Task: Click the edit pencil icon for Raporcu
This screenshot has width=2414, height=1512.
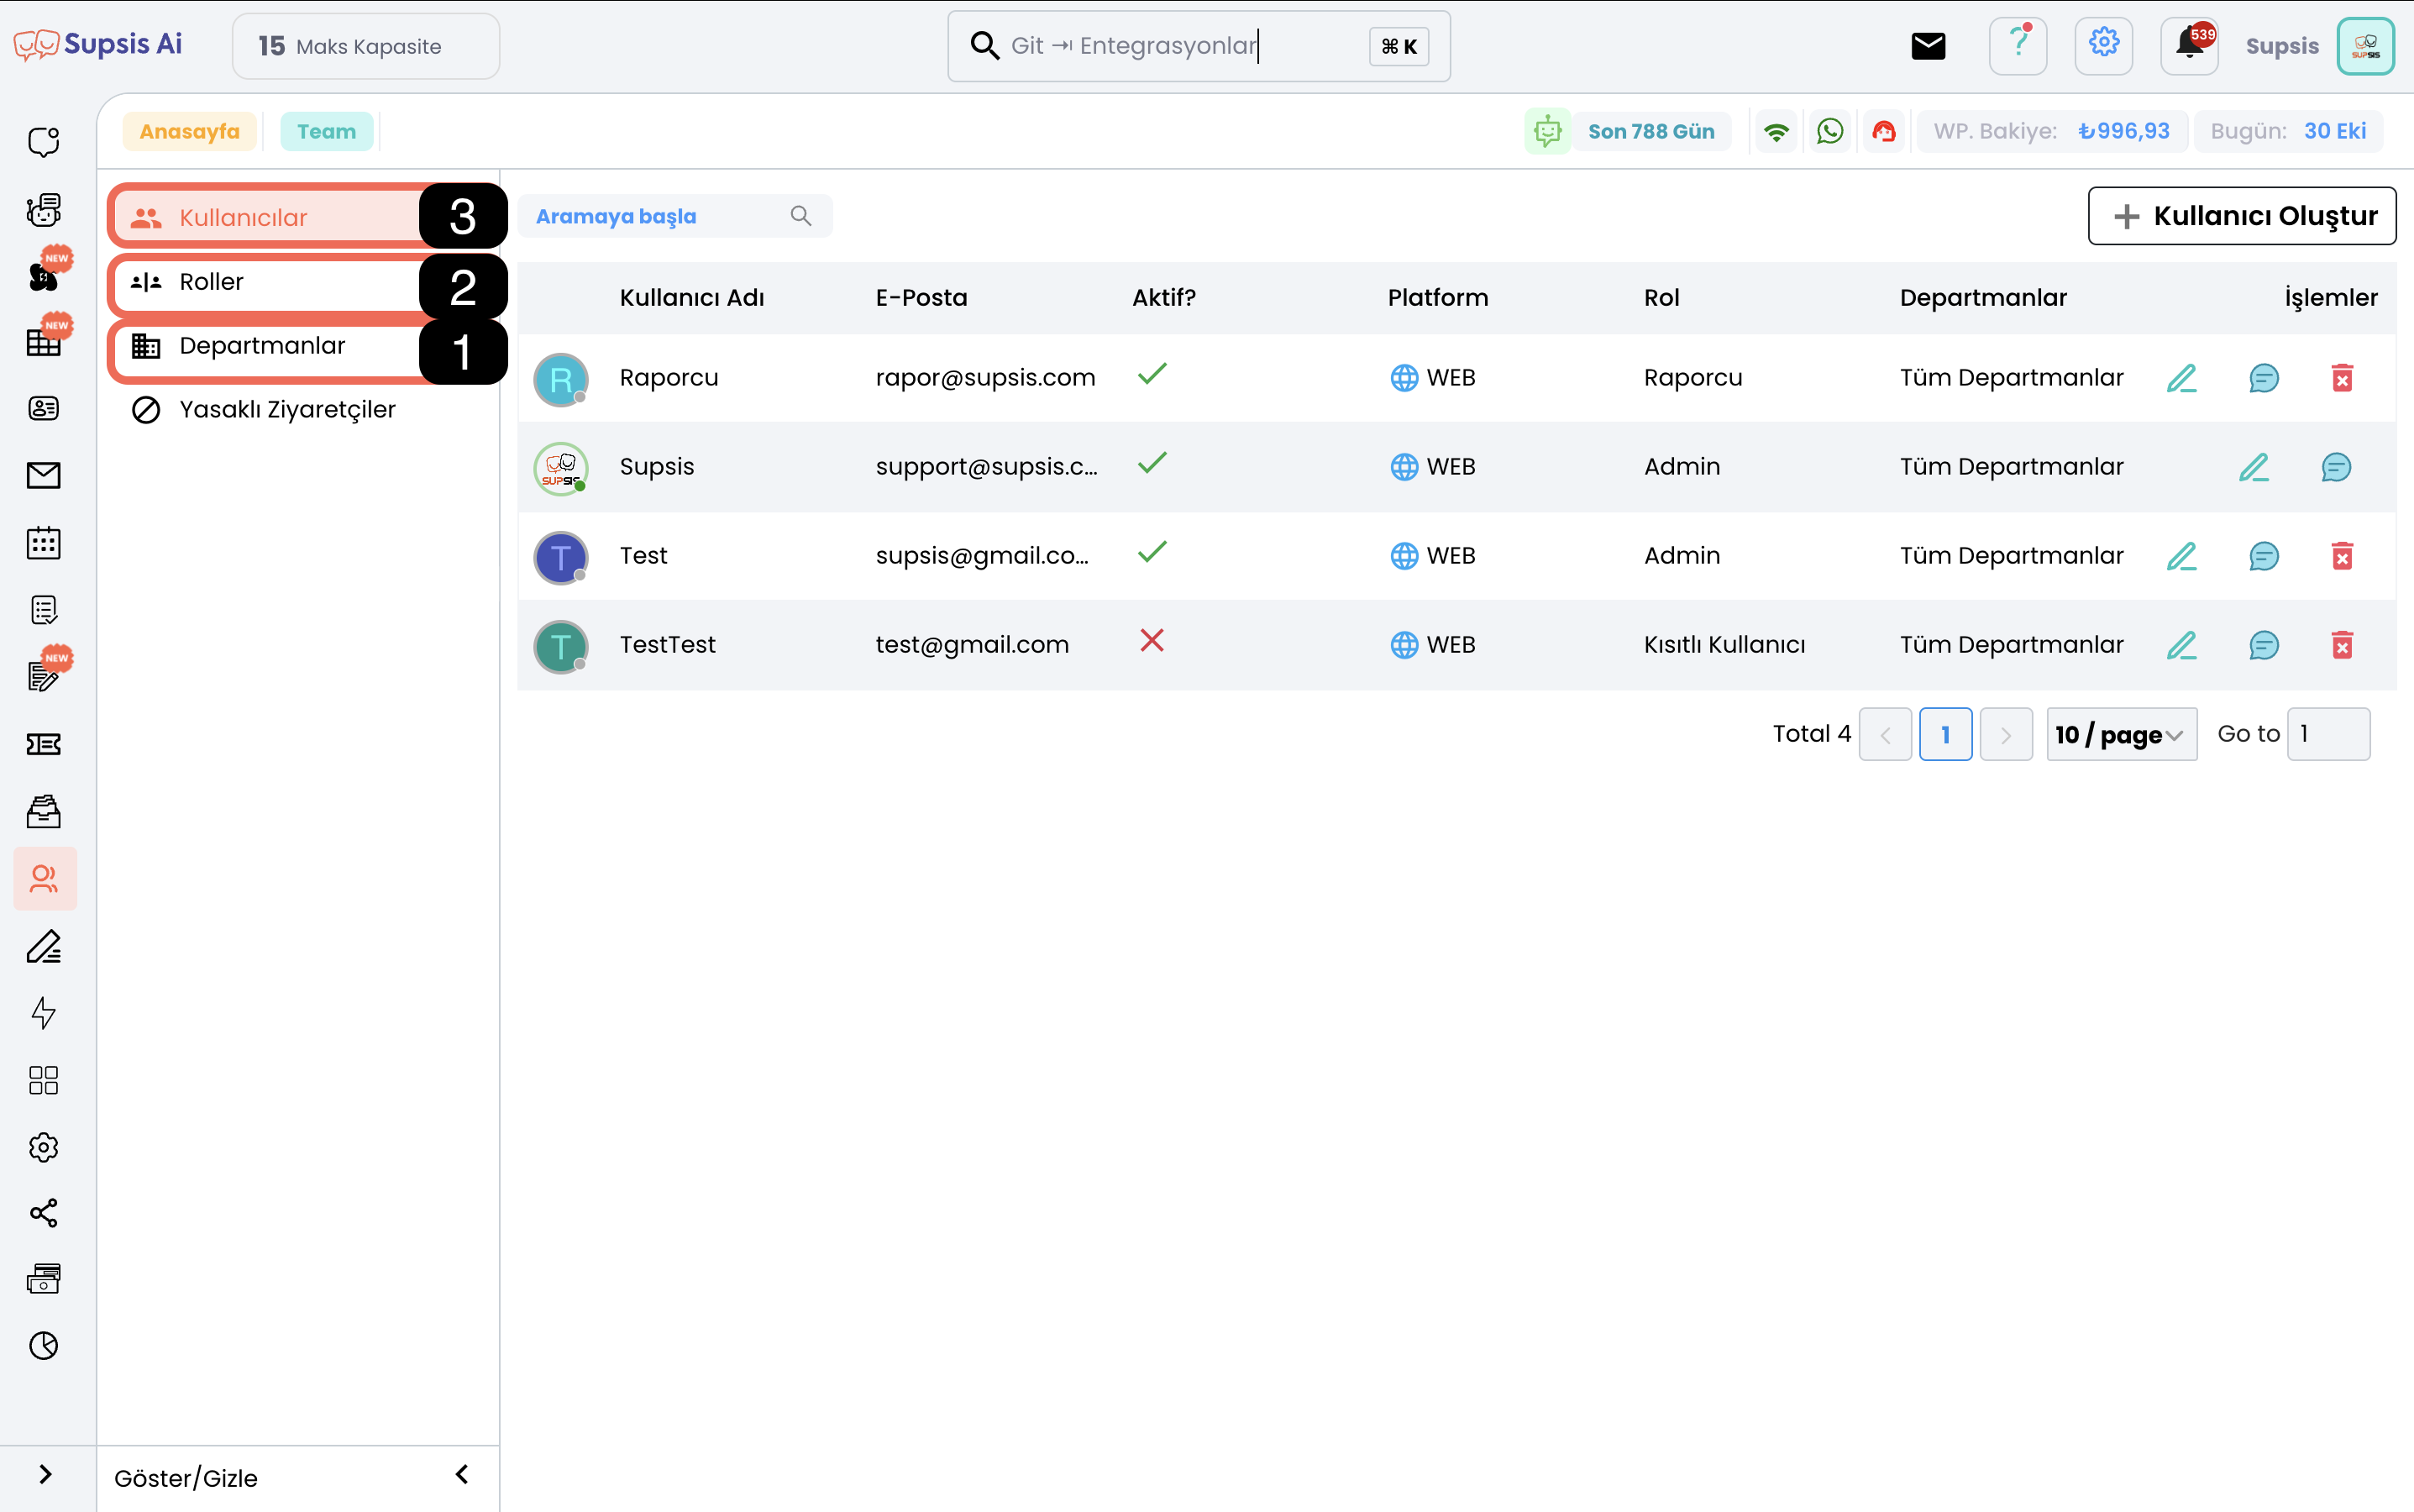Action: point(2181,378)
